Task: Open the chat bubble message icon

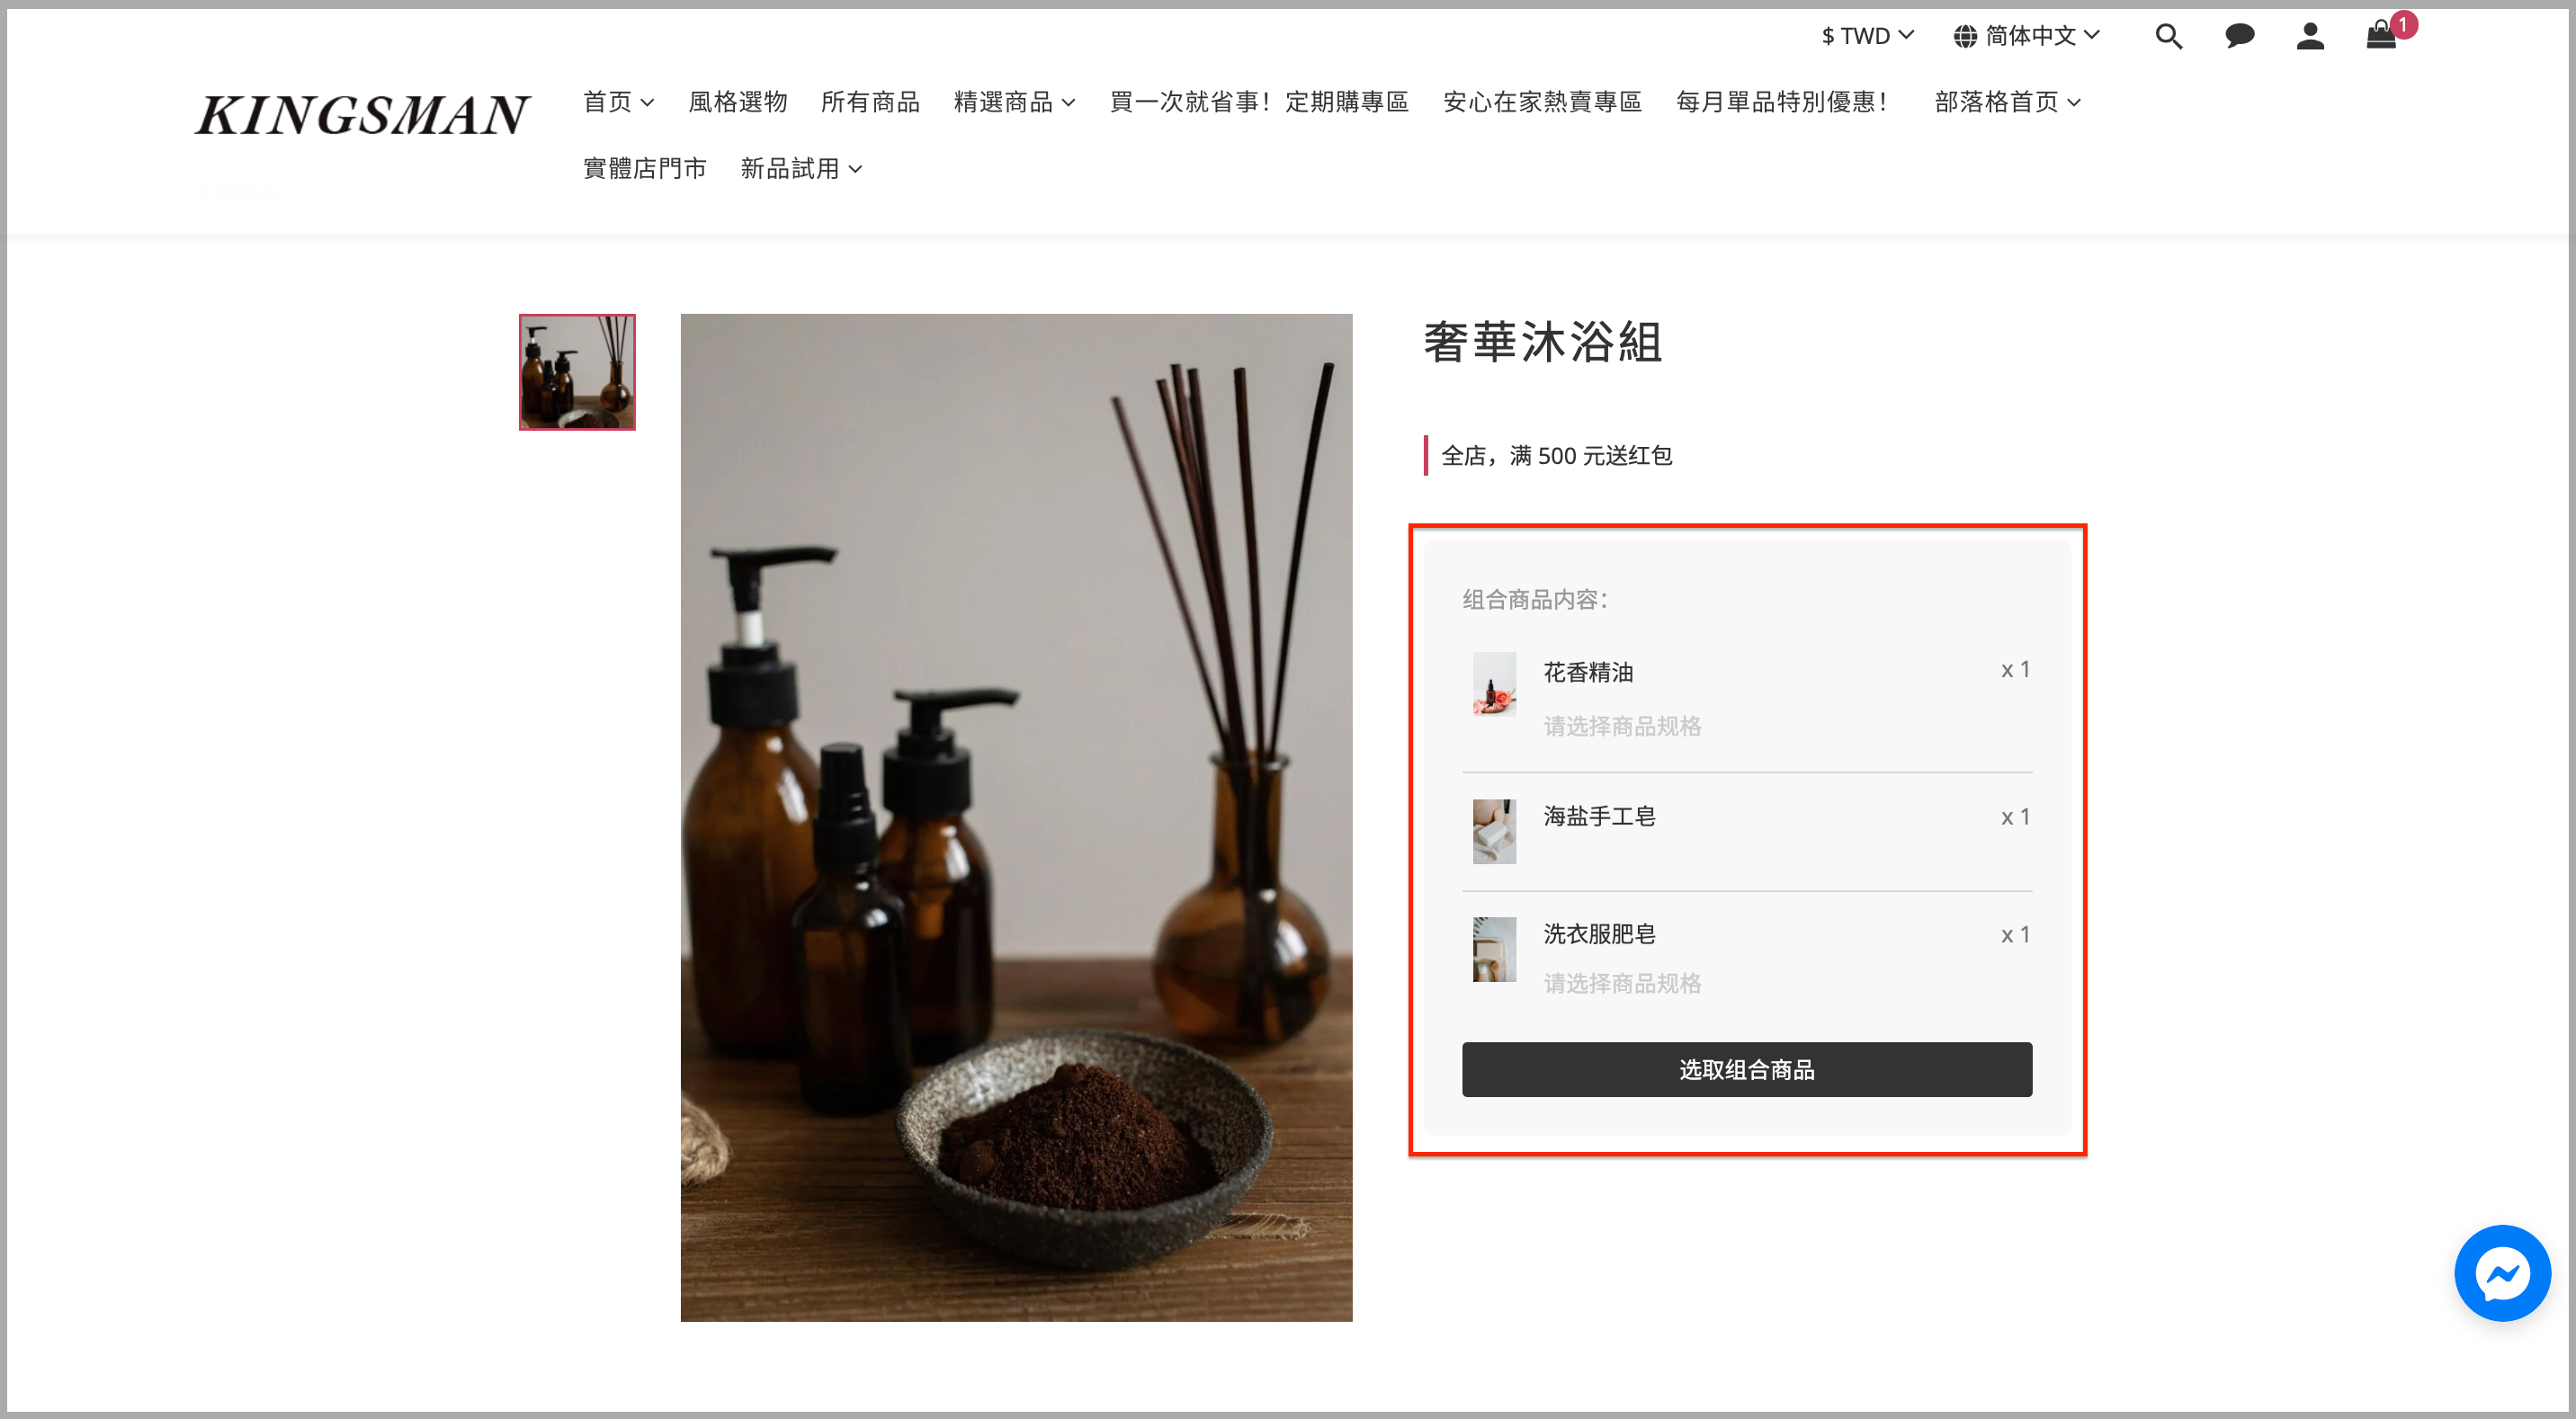Action: tap(2239, 37)
